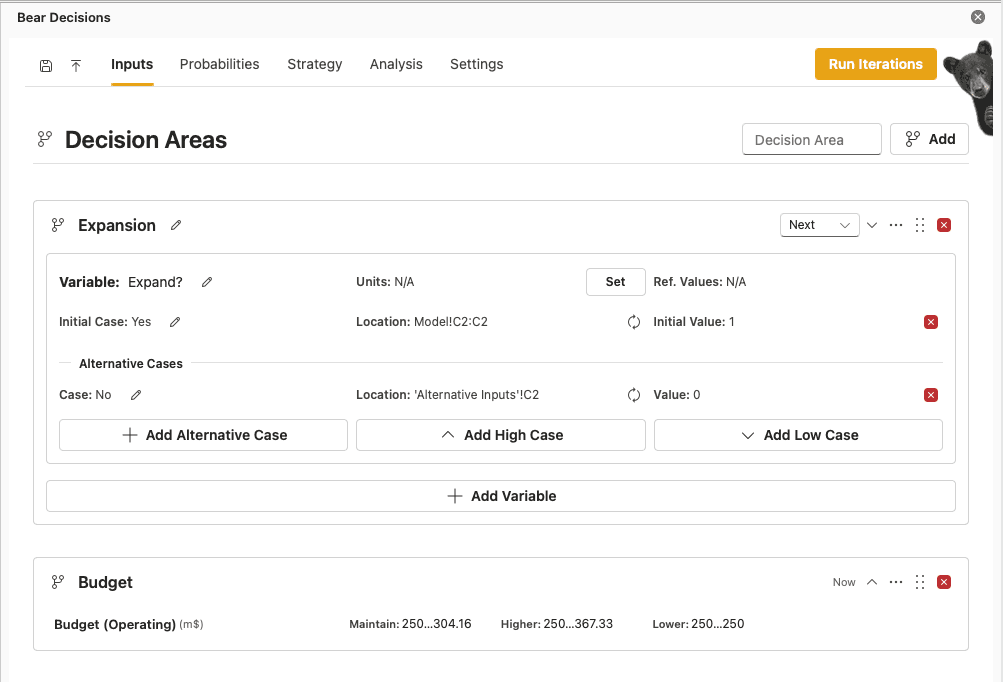The height and width of the screenshot is (682, 1003).
Task: Go to the Analysis tab
Action: tap(396, 64)
